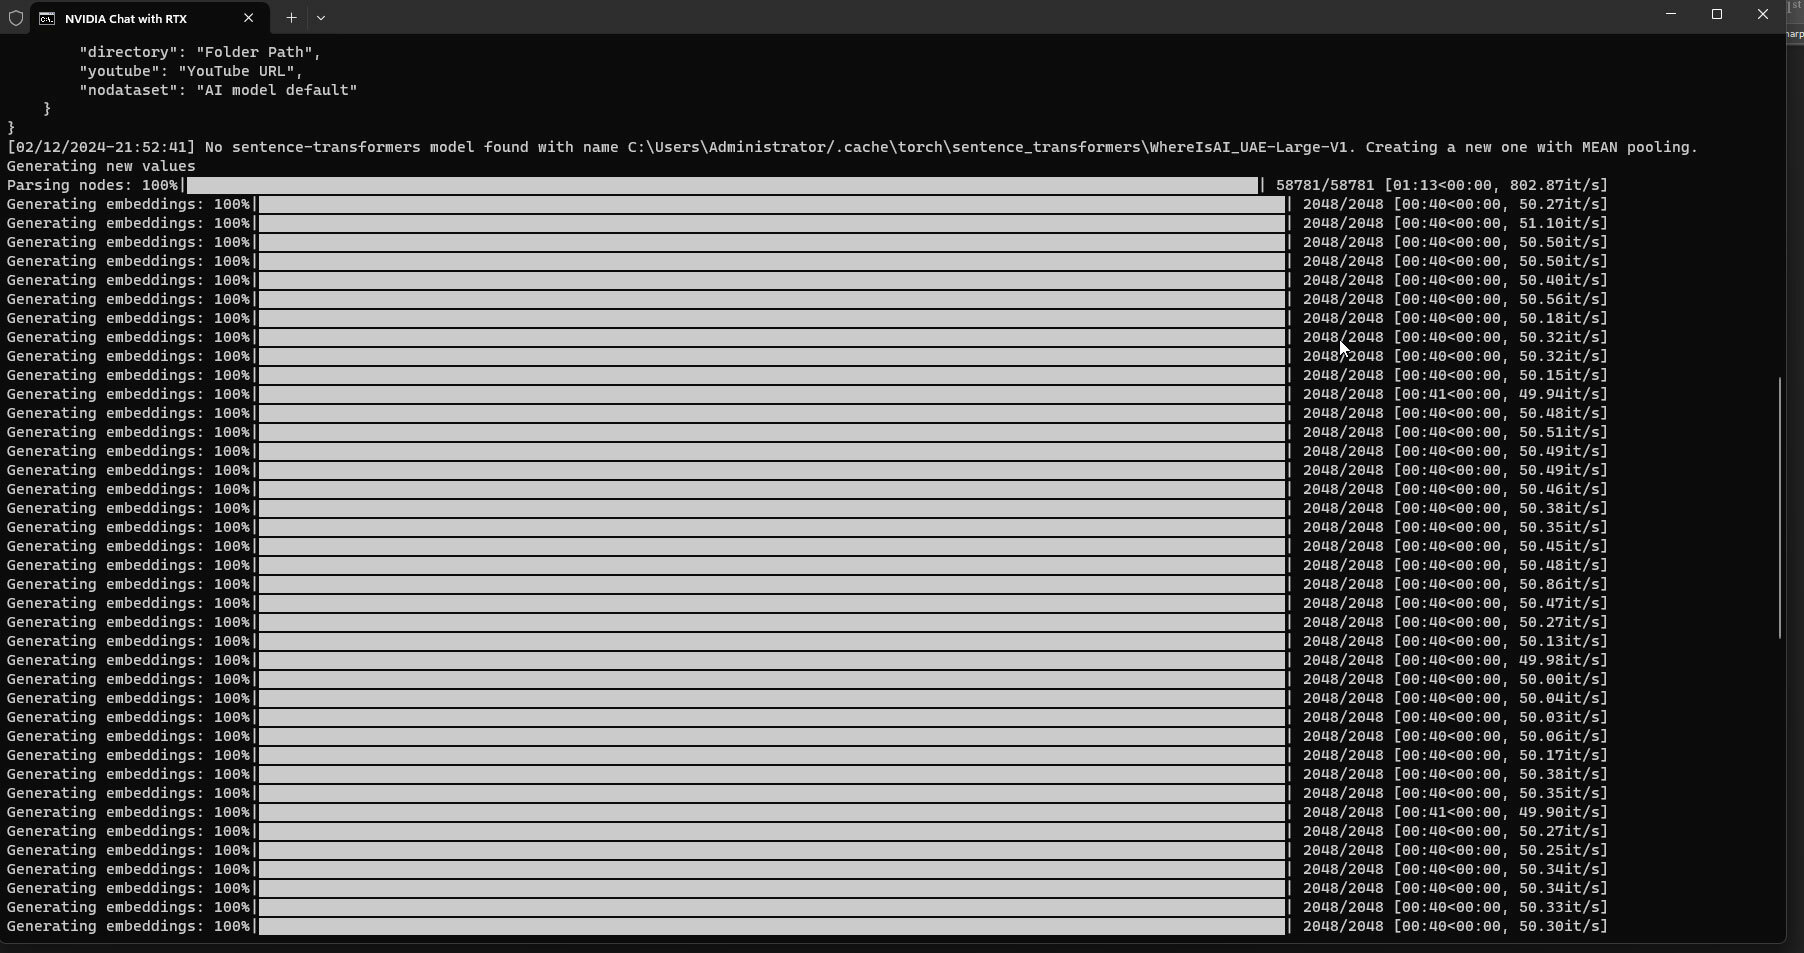
Task: Click the "Generating new values" line
Action: tap(101, 166)
